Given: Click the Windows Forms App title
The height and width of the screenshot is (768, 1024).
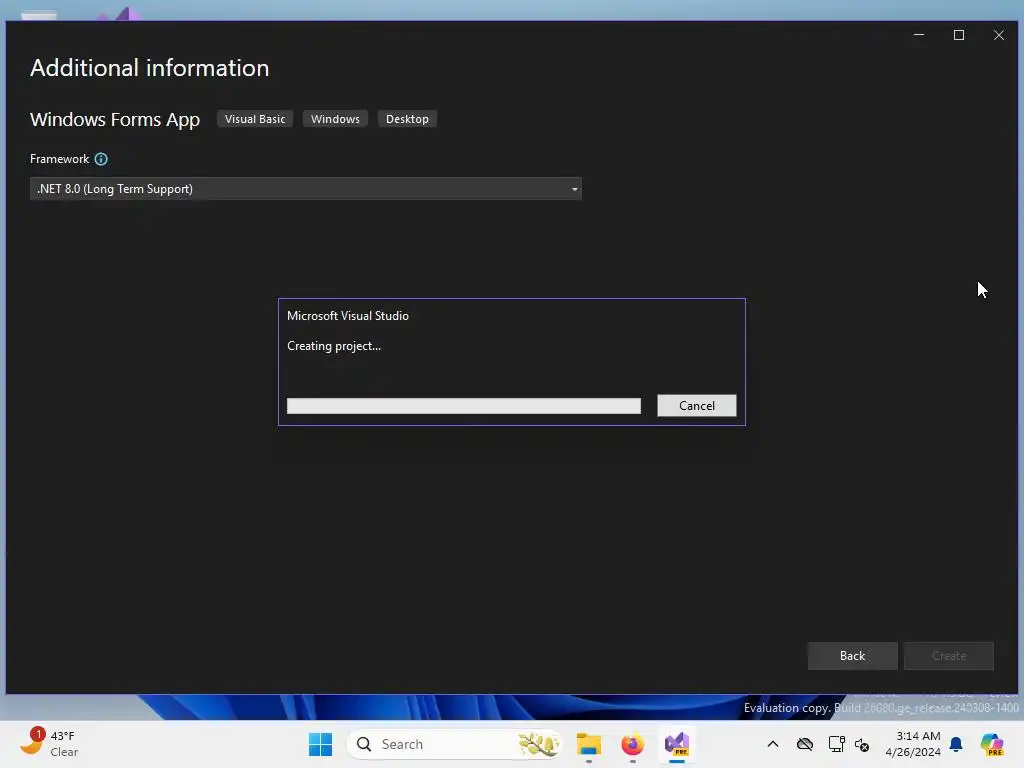Looking at the screenshot, I should click(115, 120).
